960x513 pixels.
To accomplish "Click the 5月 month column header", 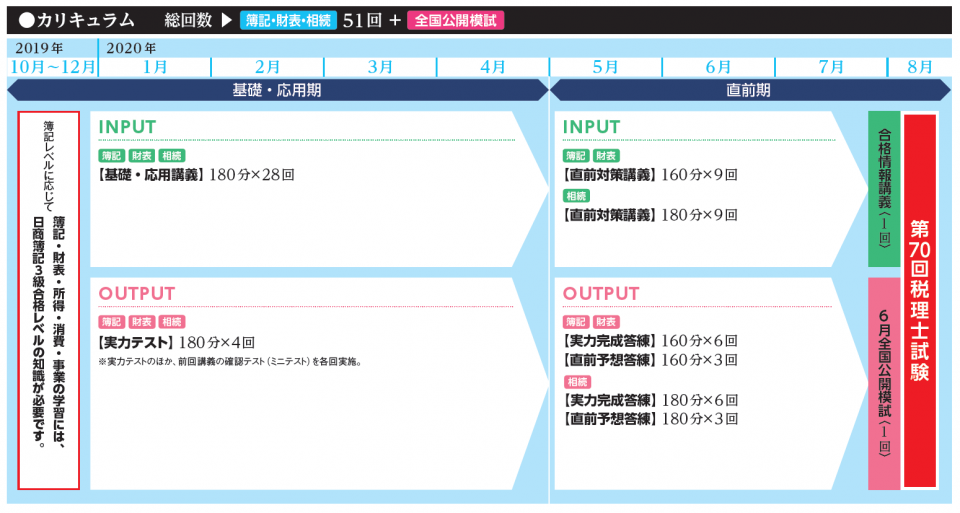I will [605, 67].
